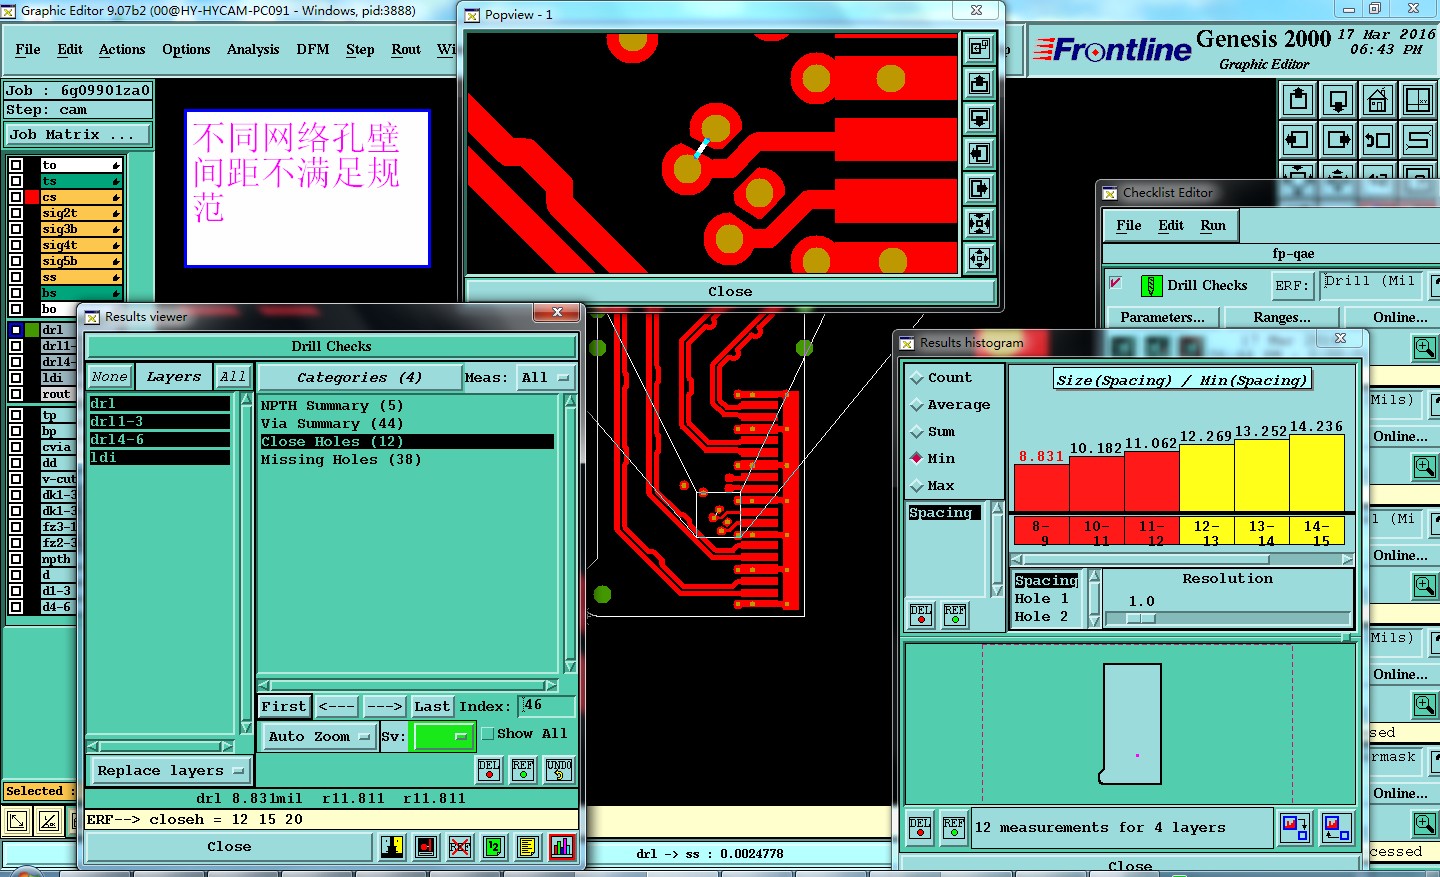Screen dimensions: 1440x877
Task: Click the Ranges... button in Checklist Editor
Action: coord(1282,318)
